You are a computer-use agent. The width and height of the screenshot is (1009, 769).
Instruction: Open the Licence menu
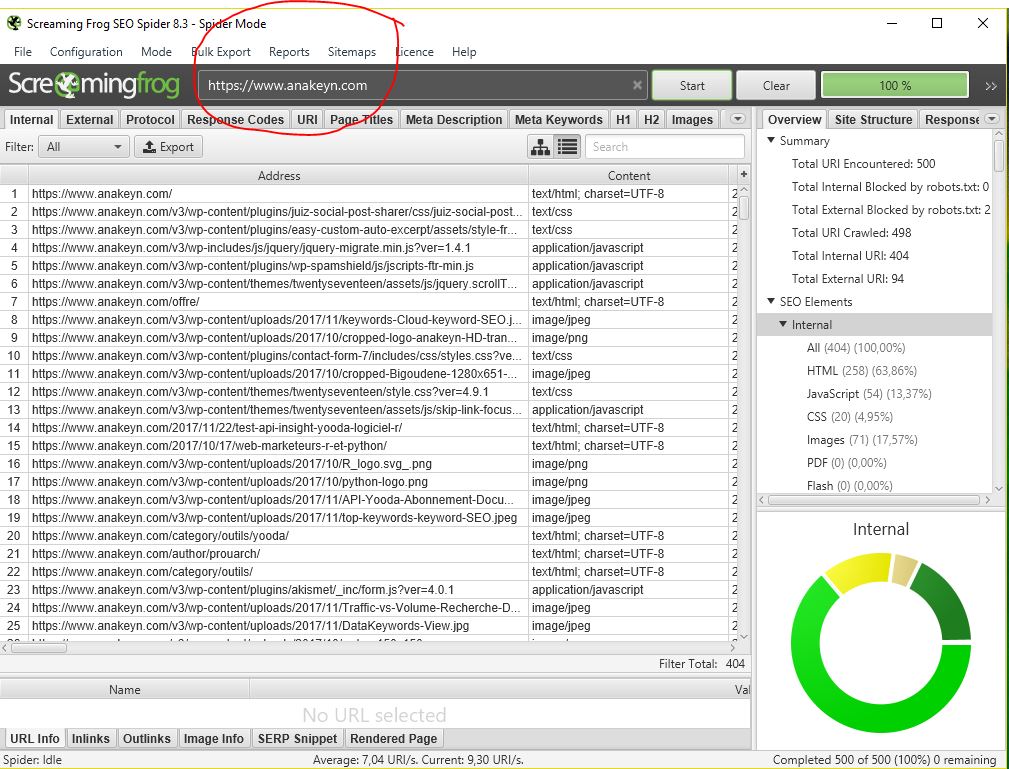coord(414,52)
